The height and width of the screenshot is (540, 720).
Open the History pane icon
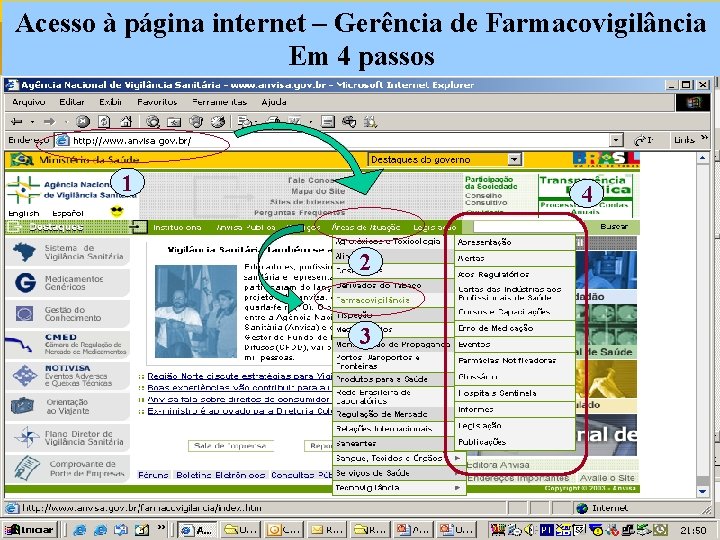pyautogui.click(x=218, y=122)
